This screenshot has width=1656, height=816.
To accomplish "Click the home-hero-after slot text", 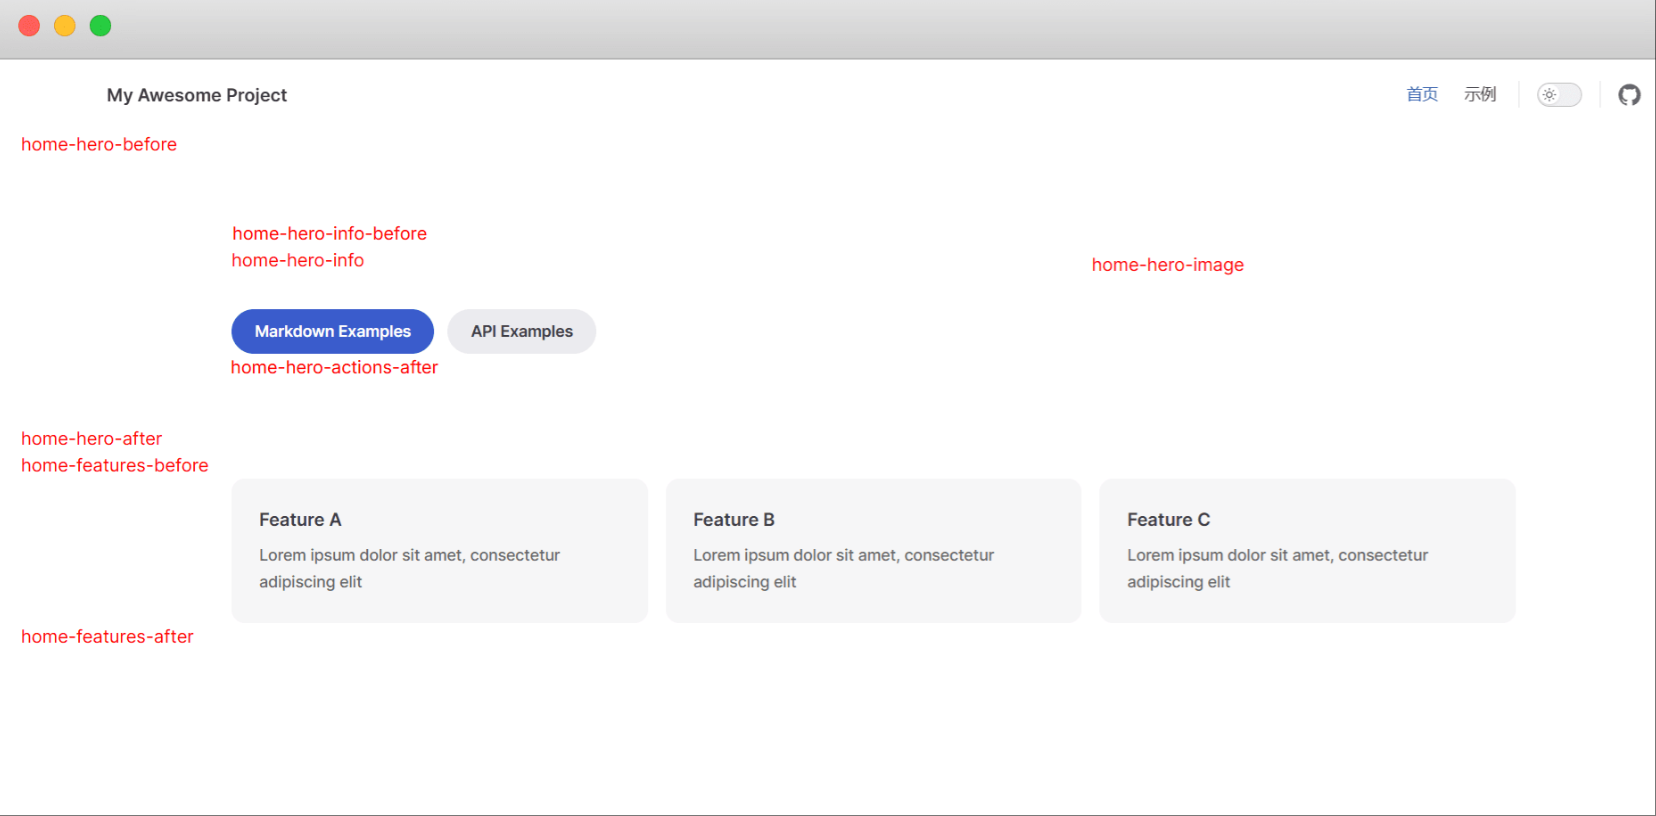I will pos(91,438).
